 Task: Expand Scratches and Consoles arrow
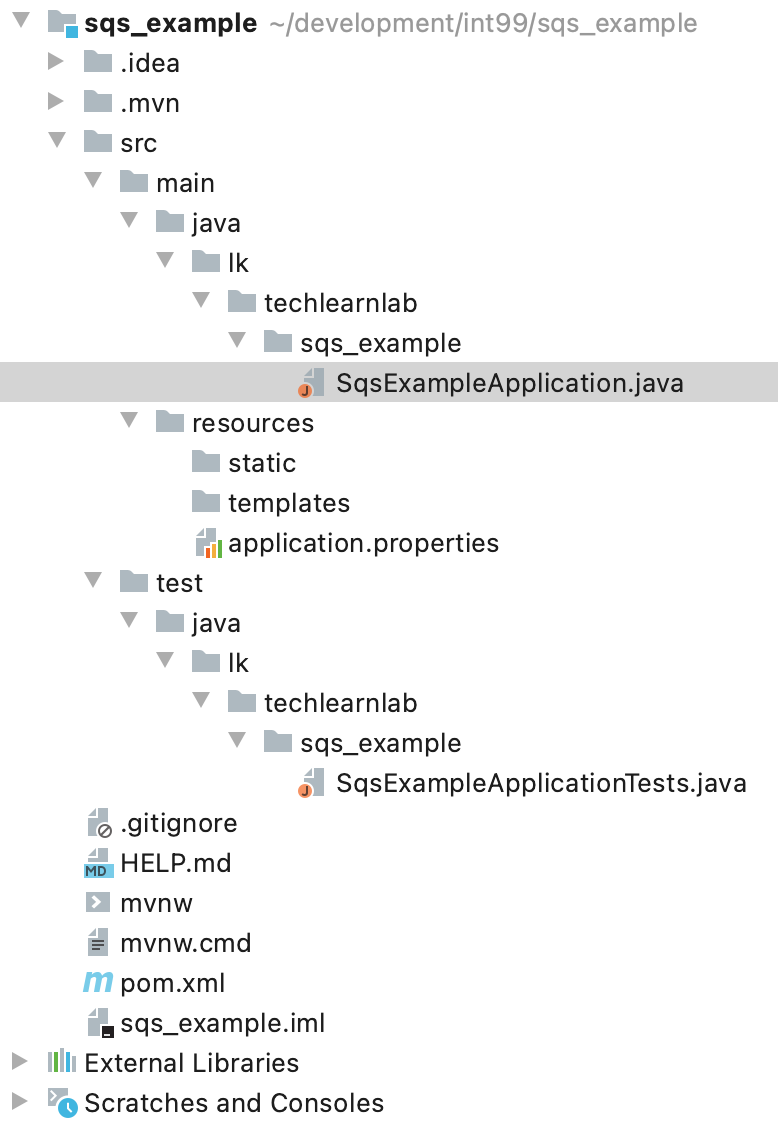pyautogui.click(x=20, y=1102)
